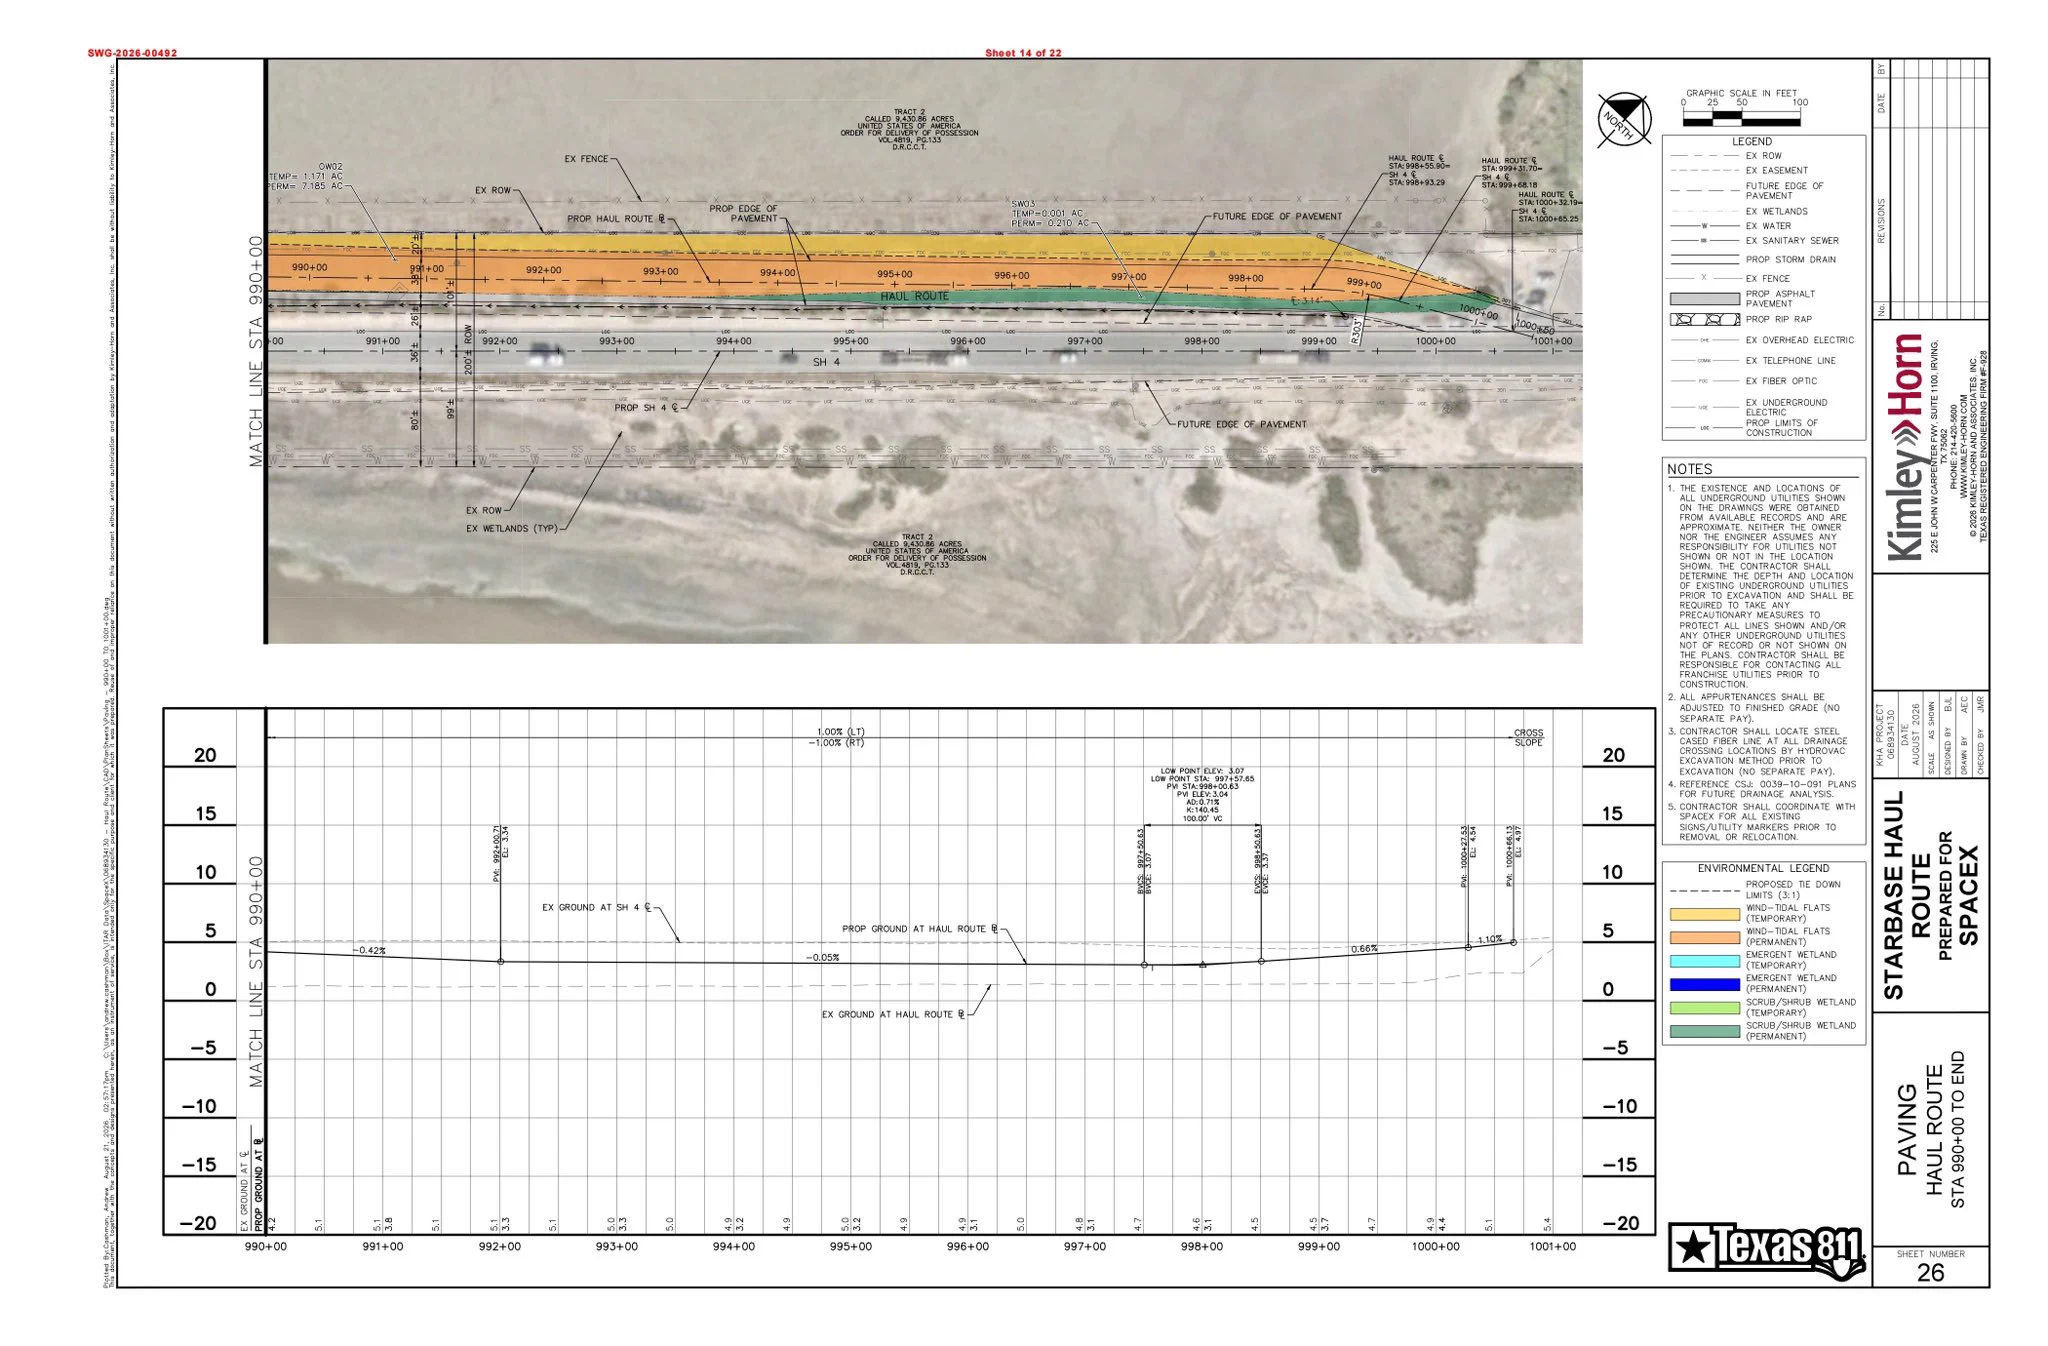This screenshot has width=2048, height=1346.
Task: Click the 'STARBASE HAUL ROUTE' project title
Action: pos(1908,895)
